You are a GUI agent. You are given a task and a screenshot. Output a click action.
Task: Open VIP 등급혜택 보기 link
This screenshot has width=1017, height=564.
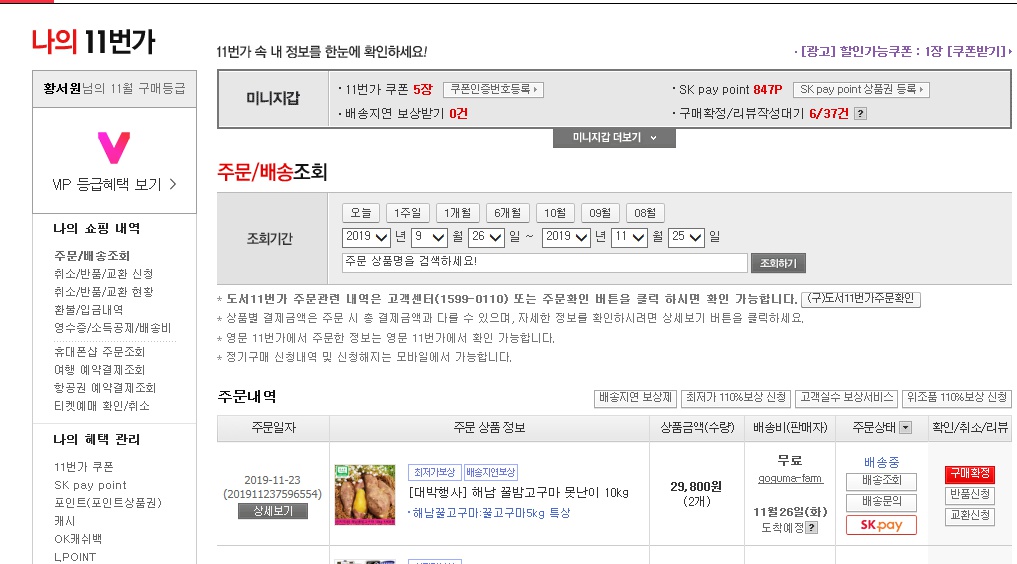[114, 185]
